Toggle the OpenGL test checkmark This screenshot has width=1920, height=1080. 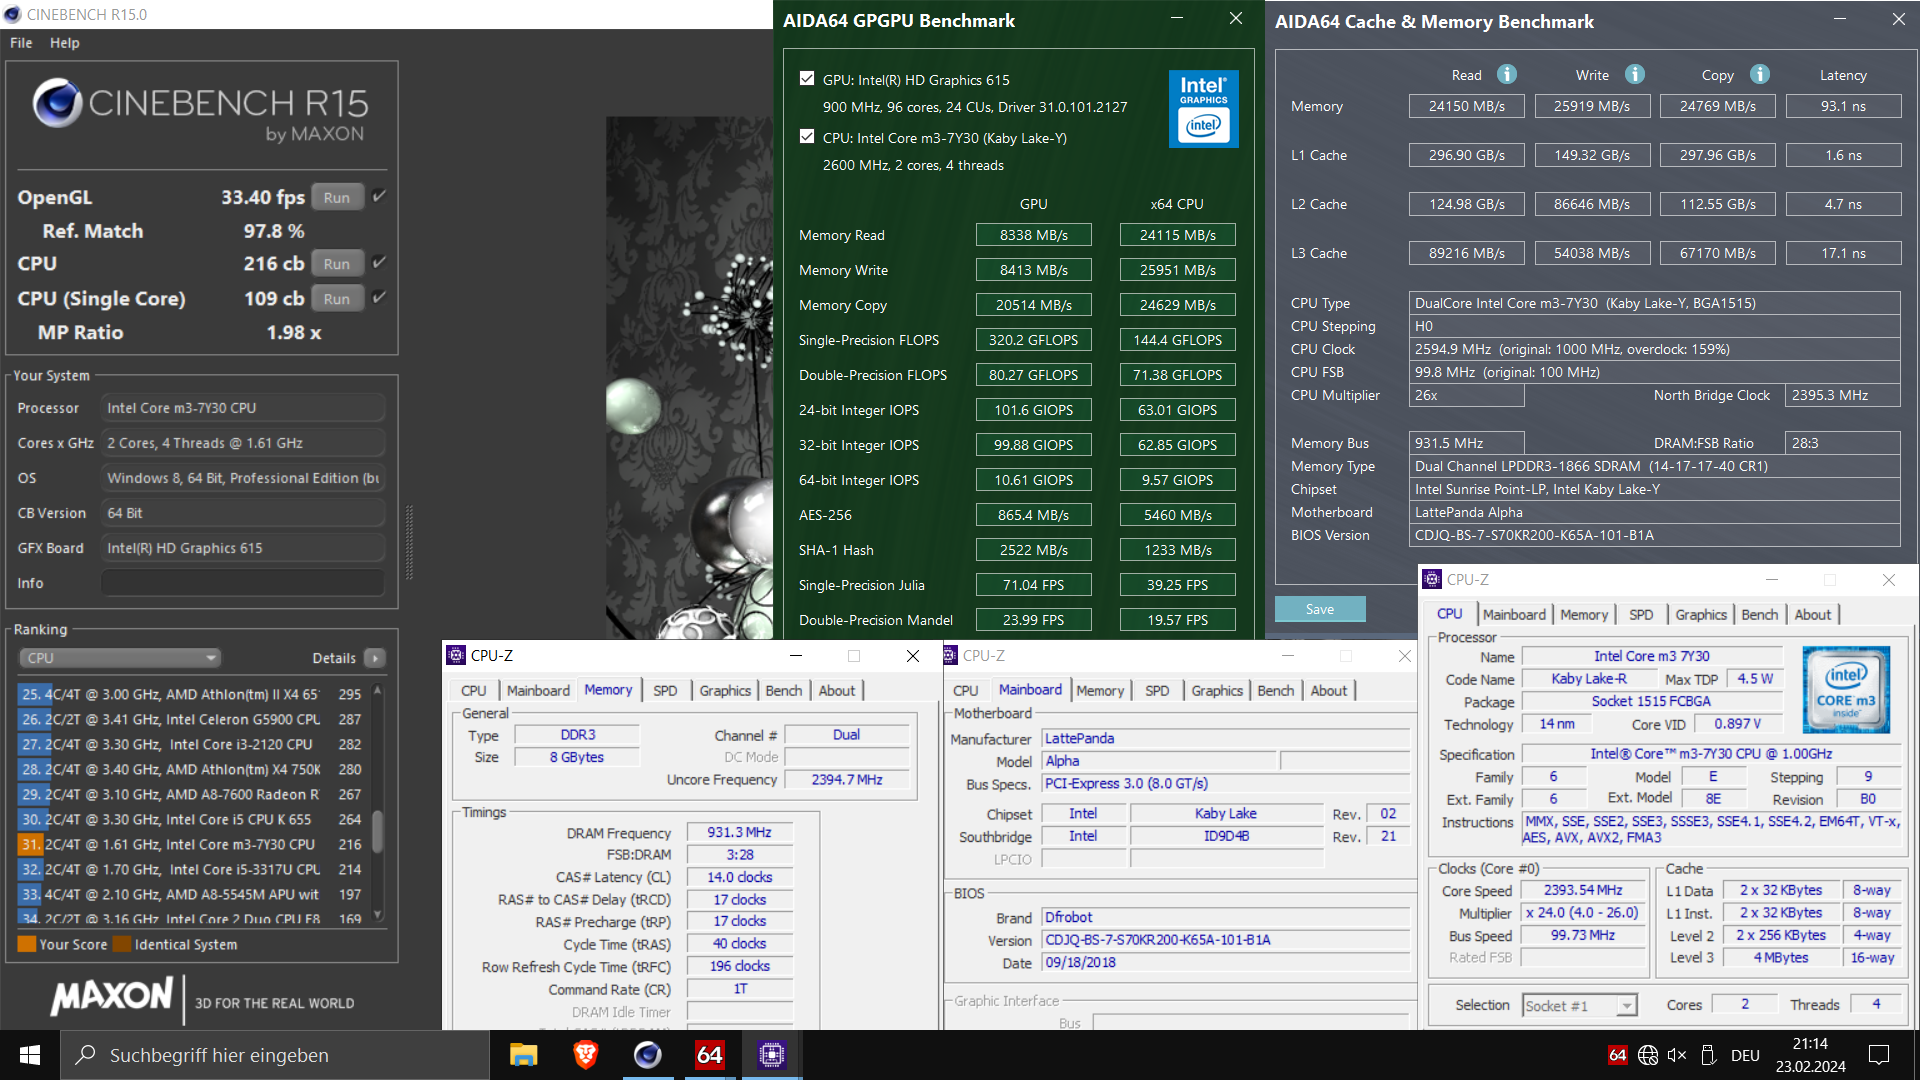click(x=379, y=197)
